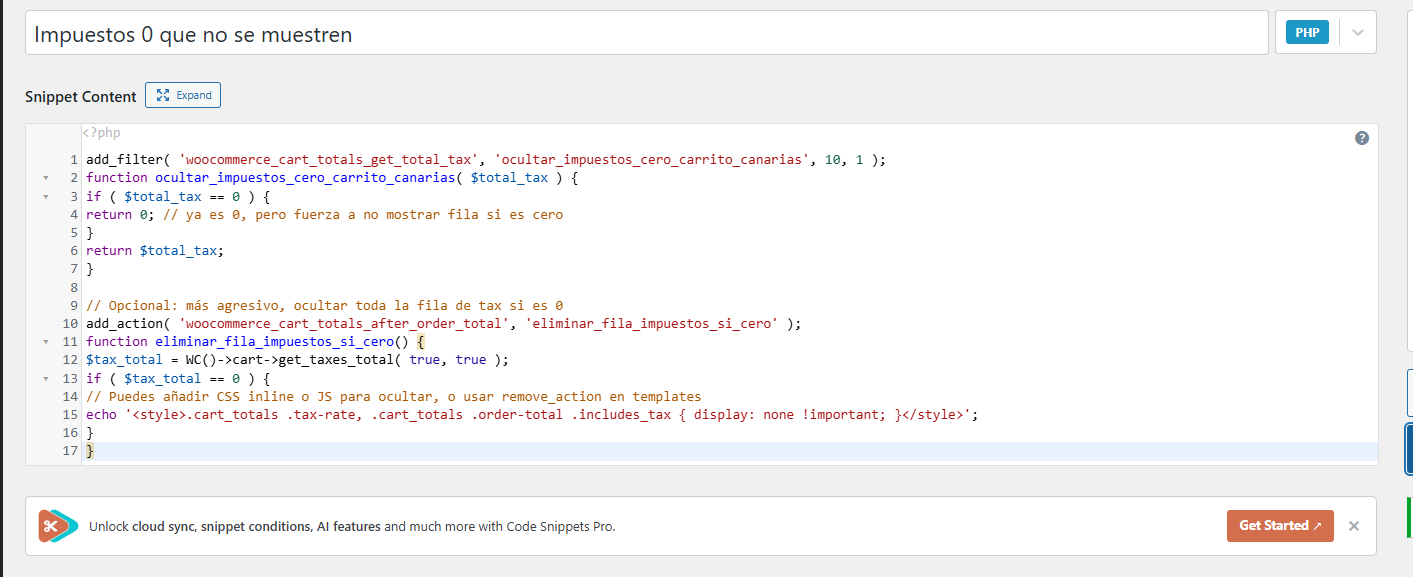This screenshot has width=1413, height=577.
Task: Expand the snippet editor with Expand button
Action: pos(183,96)
